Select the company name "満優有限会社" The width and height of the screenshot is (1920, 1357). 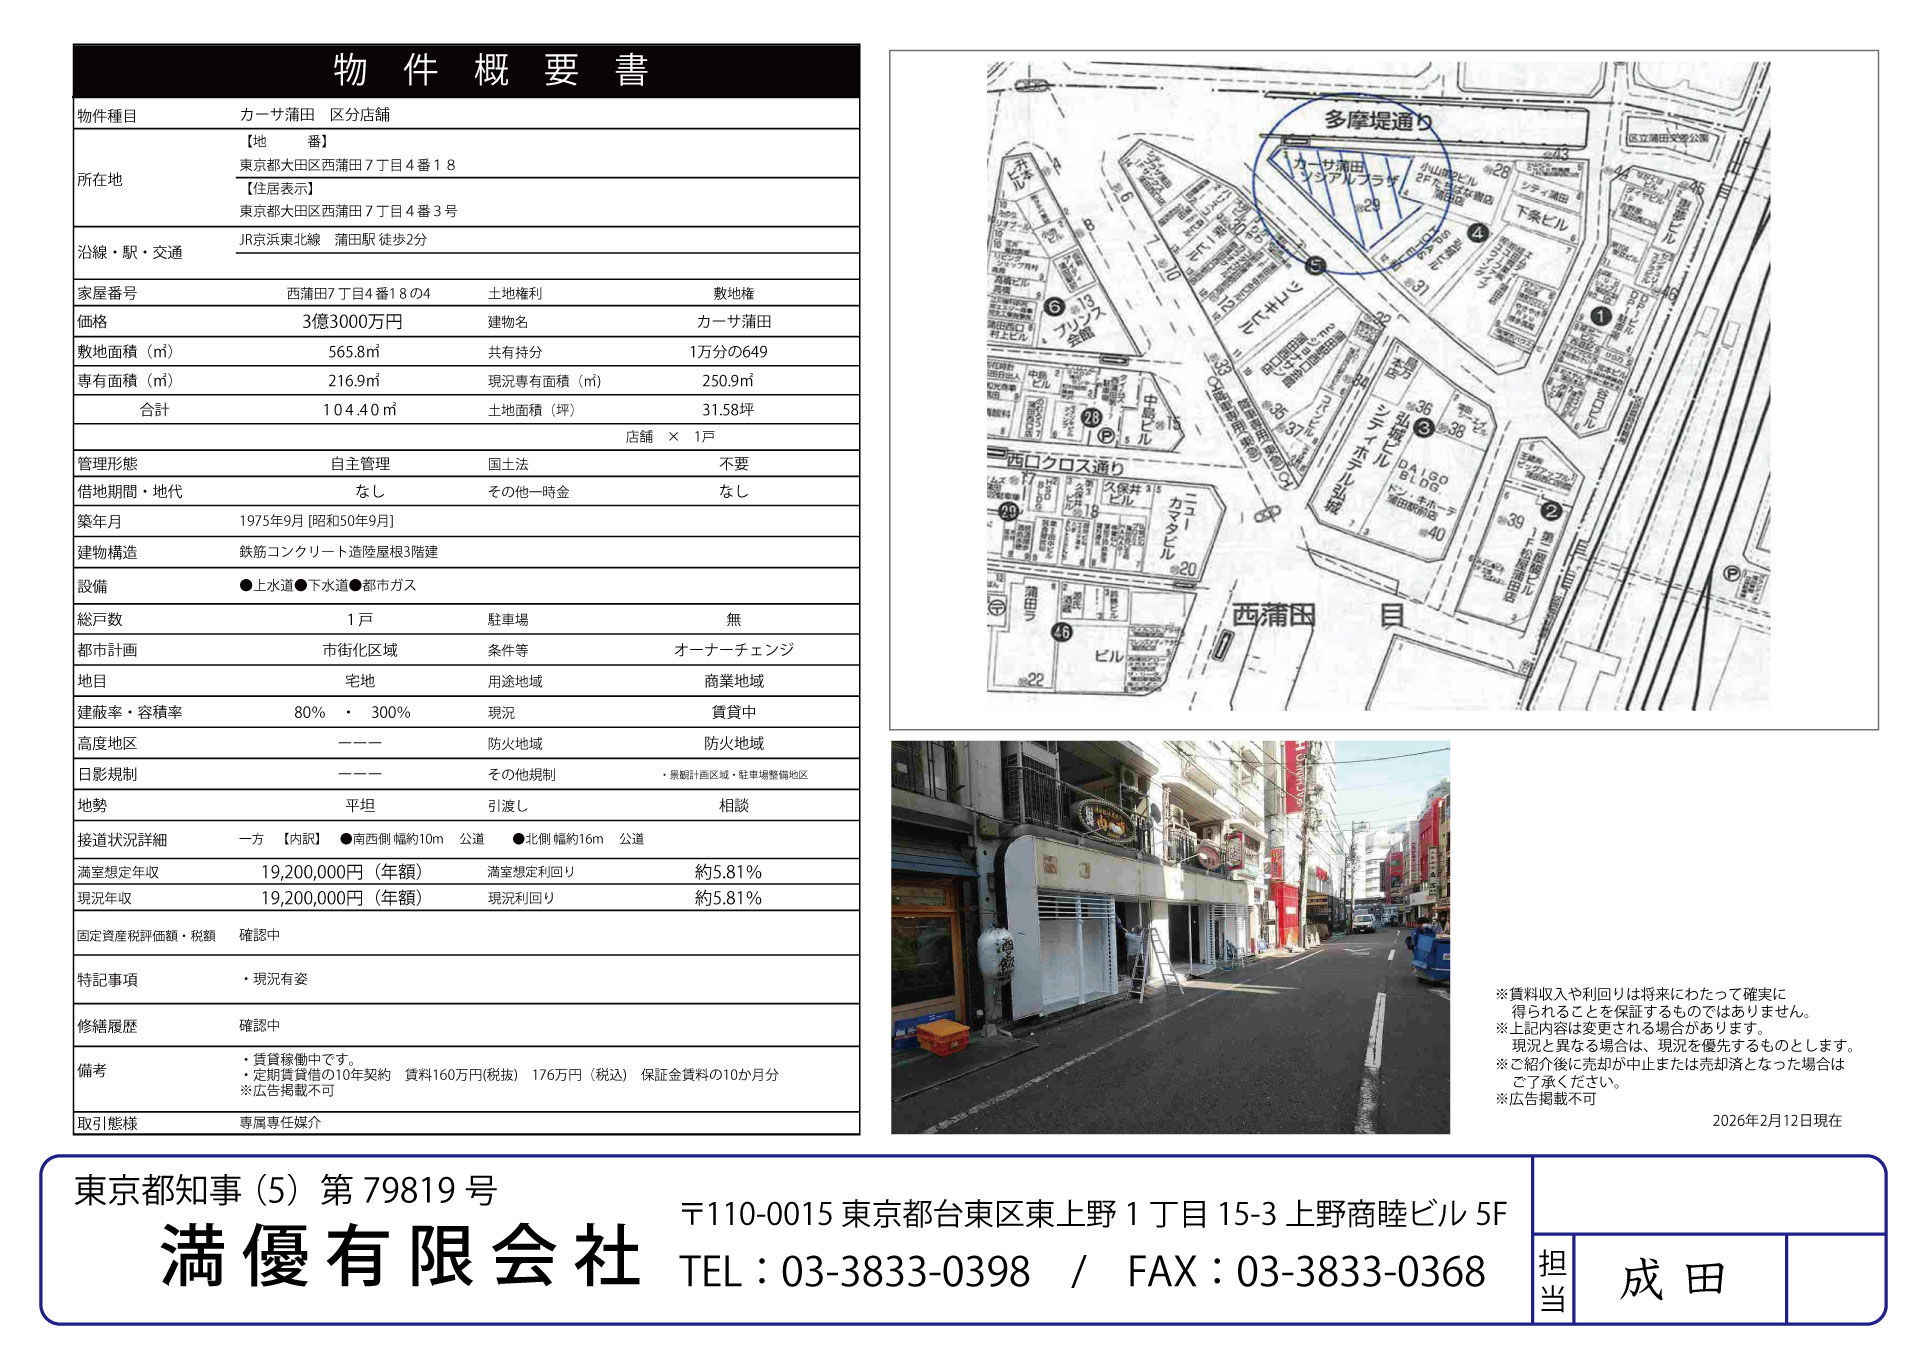(x=401, y=1257)
